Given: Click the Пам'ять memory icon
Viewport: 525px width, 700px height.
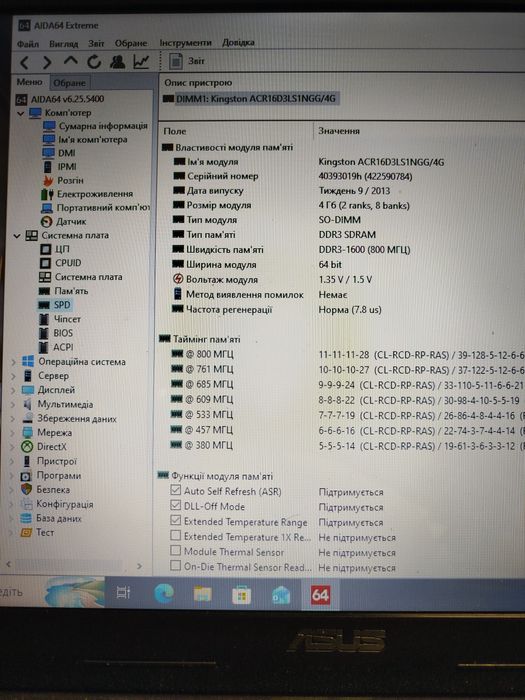Looking at the screenshot, I should (45, 292).
